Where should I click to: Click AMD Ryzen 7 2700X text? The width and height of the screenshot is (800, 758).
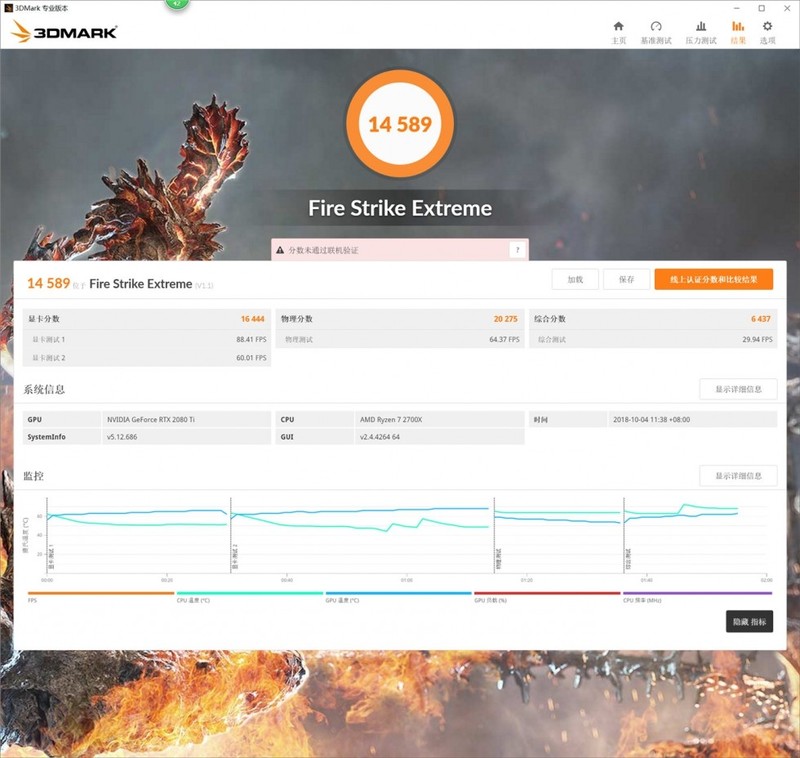[391, 419]
